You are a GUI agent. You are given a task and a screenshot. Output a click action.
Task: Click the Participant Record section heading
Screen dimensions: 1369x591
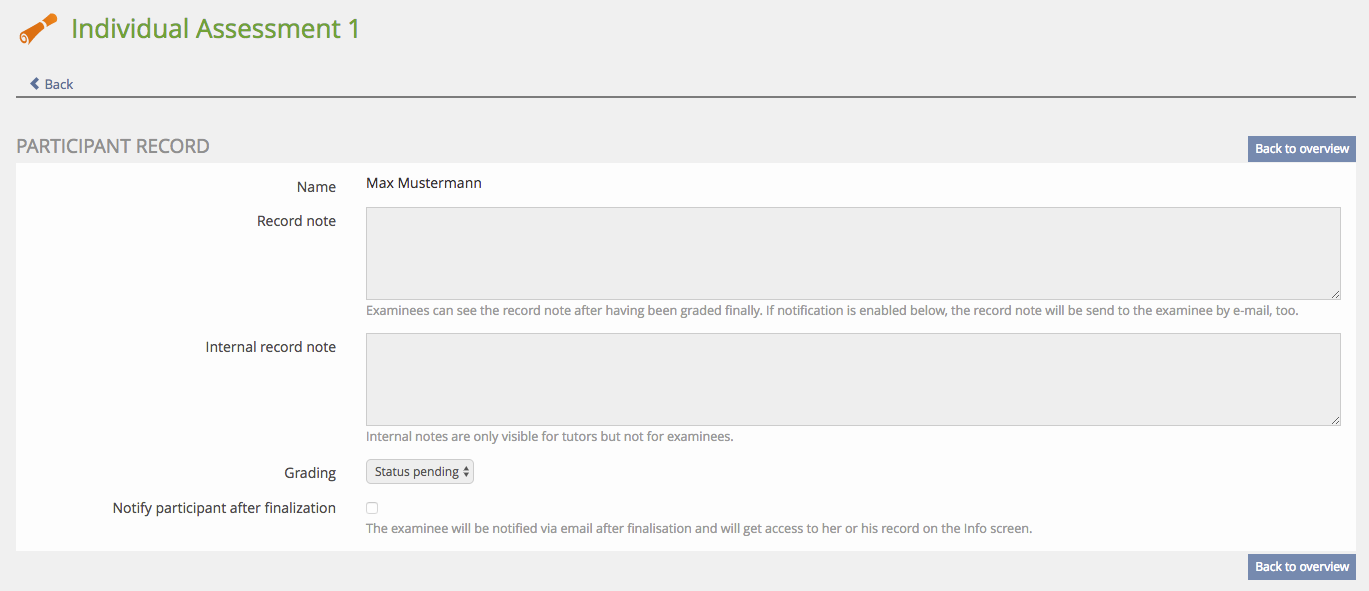pyautogui.click(x=113, y=146)
